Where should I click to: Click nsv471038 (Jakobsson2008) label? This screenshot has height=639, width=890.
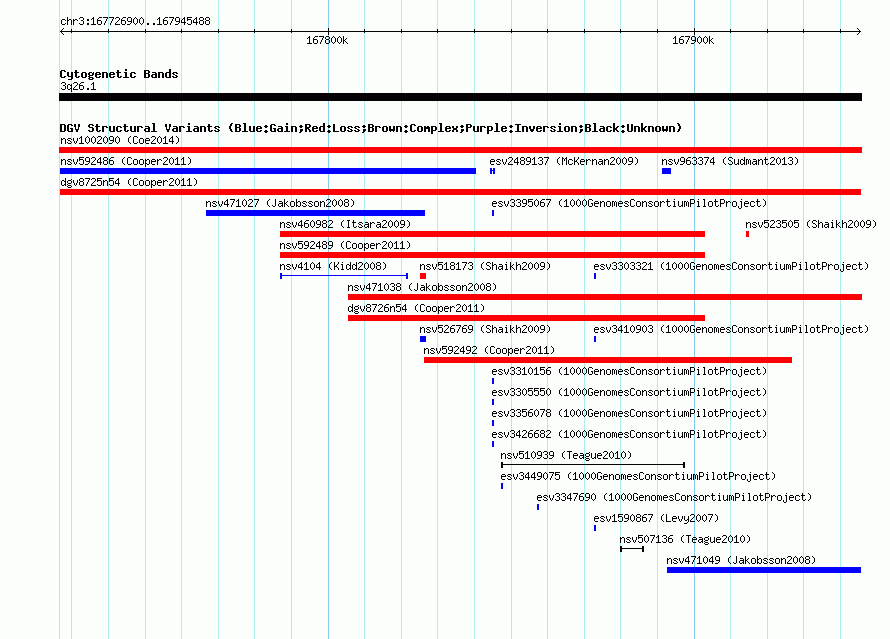tap(422, 287)
